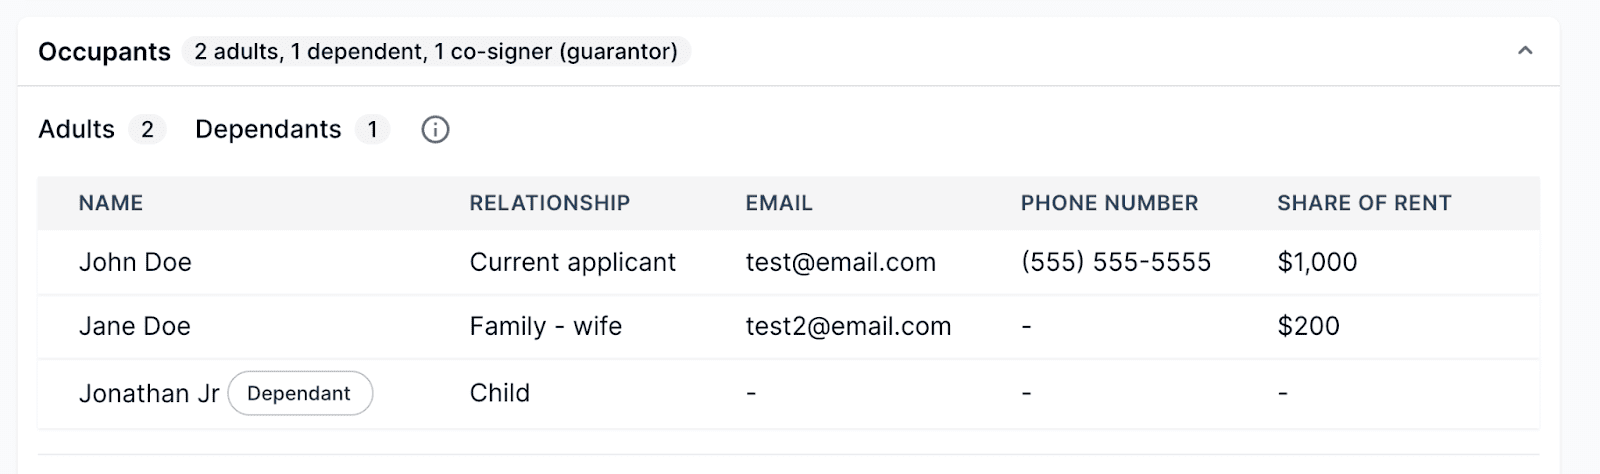Click the NAME column header

[x=111, y=203]
